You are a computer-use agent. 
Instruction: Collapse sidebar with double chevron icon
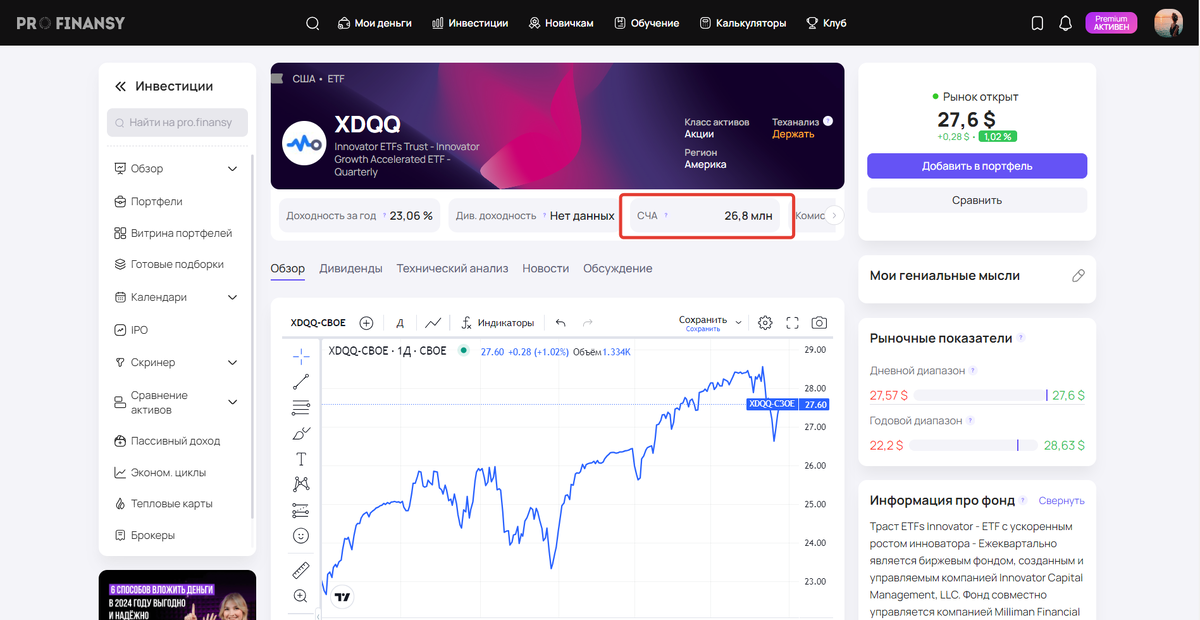[x=120, y=87]
